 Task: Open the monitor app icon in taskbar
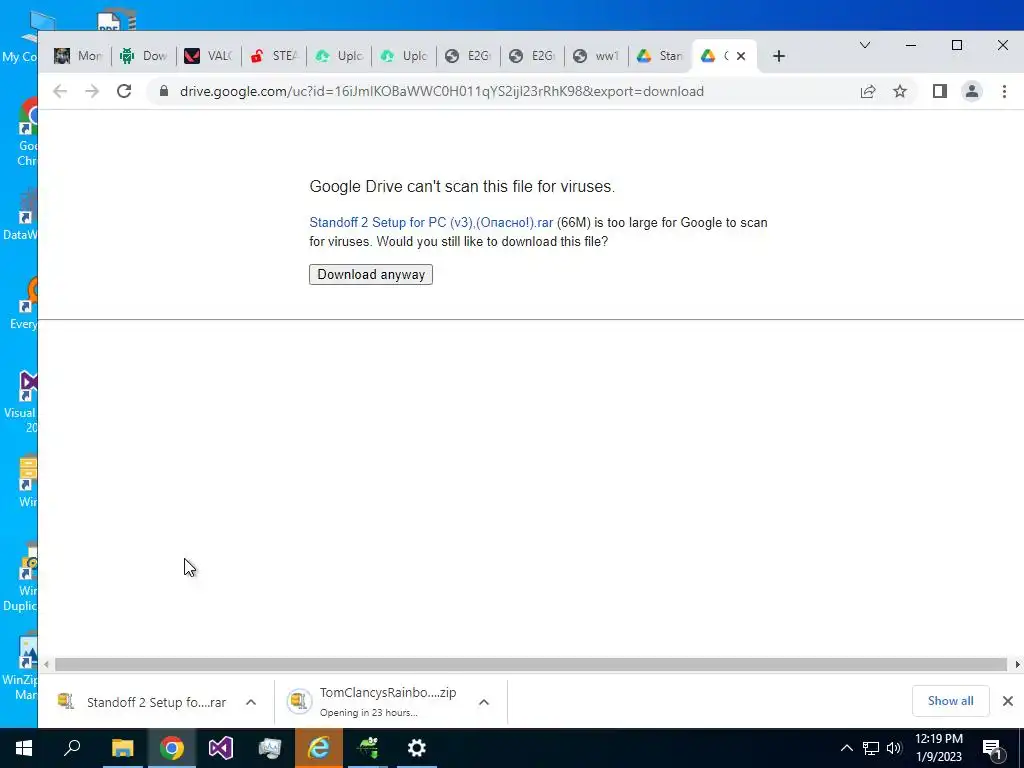click(270, 748)
